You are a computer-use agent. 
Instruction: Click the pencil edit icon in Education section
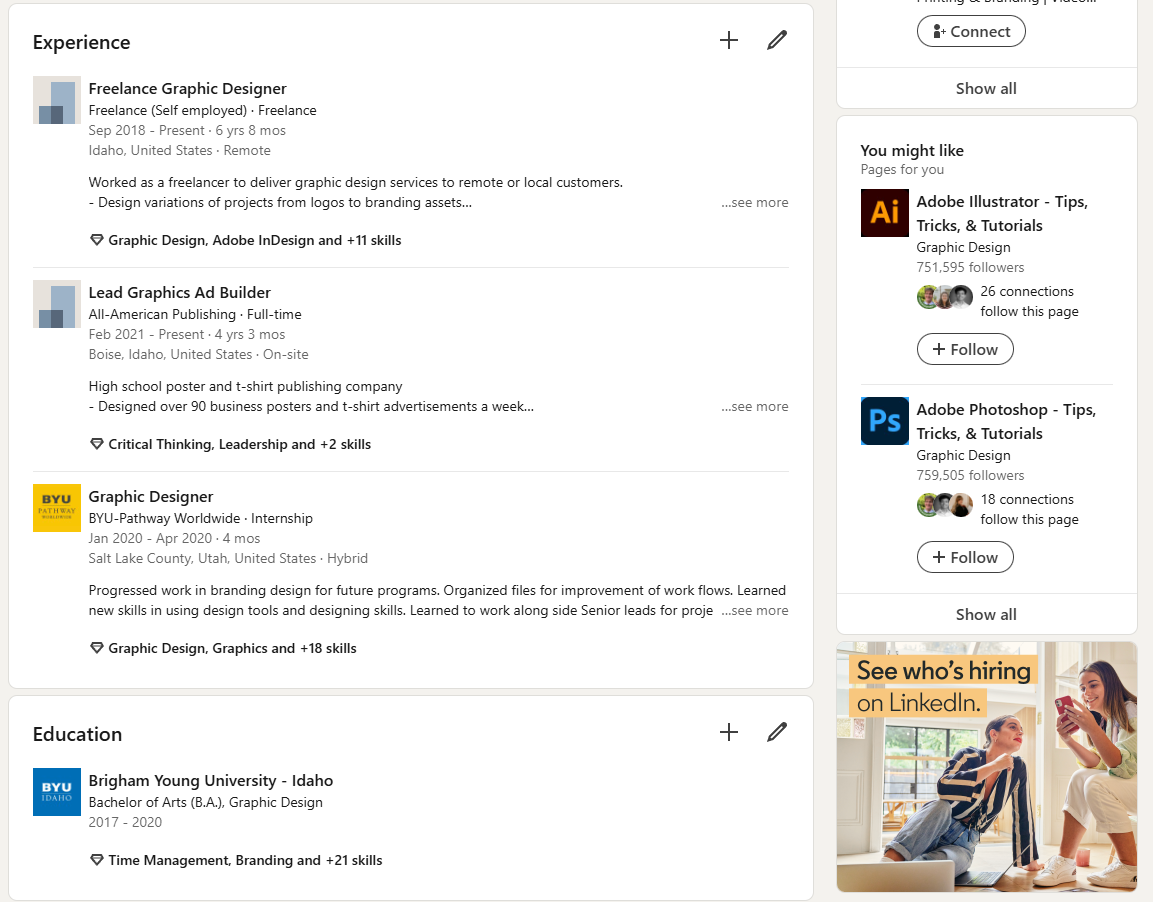(x=777, y=731)
